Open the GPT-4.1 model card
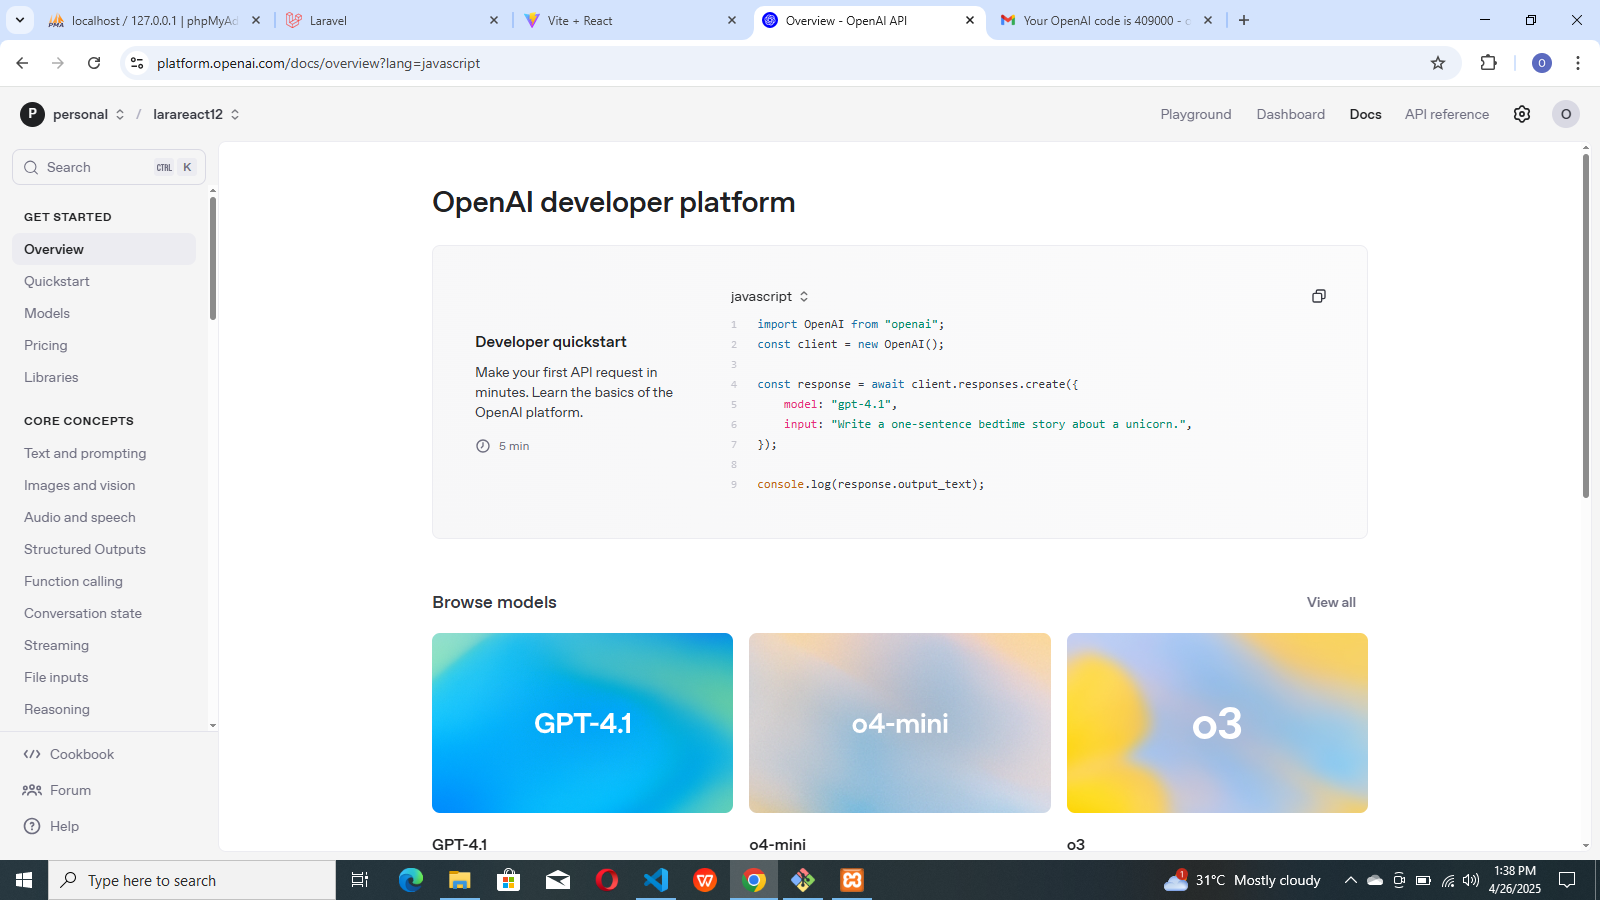 [582, 723]
